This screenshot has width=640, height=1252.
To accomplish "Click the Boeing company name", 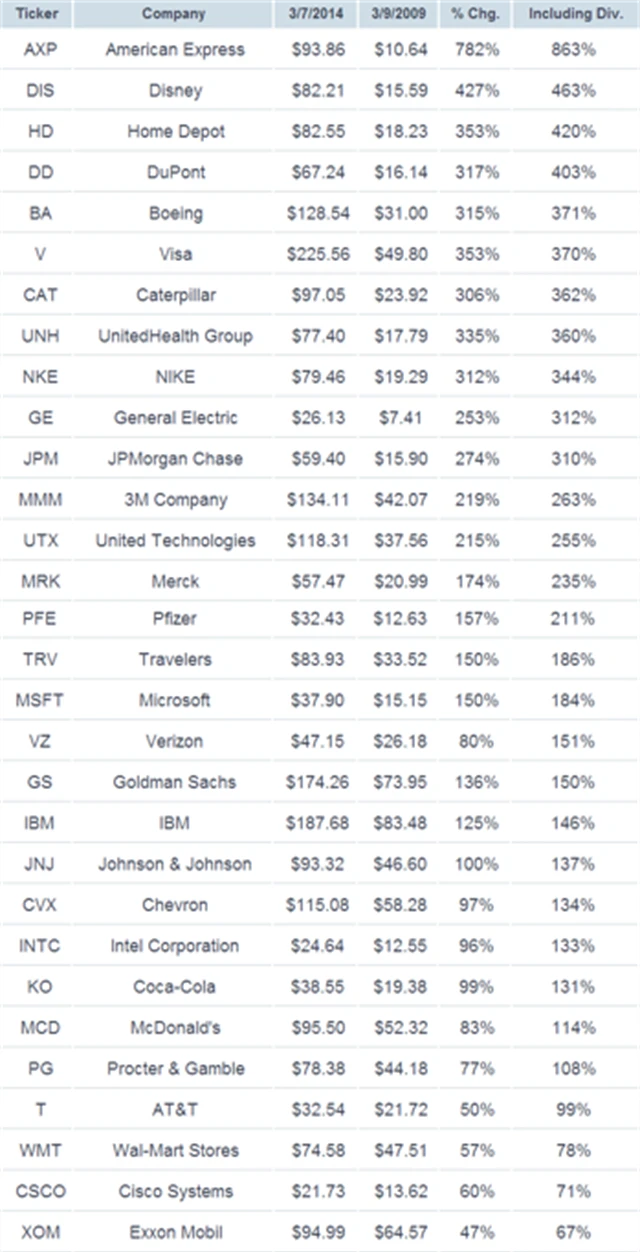I will coord(174,213).
